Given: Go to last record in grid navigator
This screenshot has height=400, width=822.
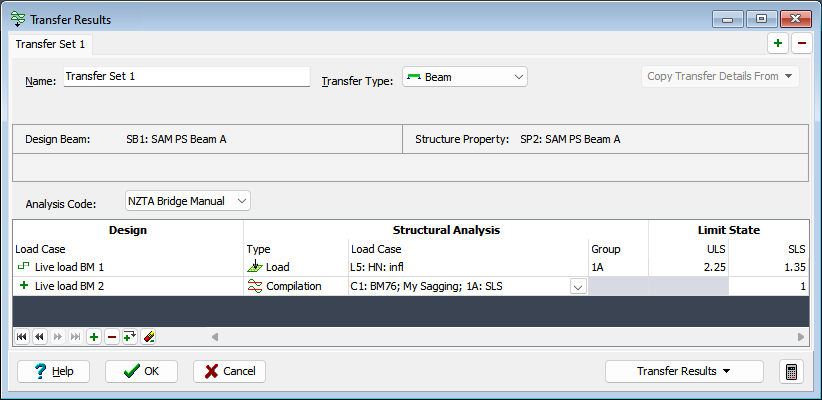Looking at the screenshot, I should coord(75,337).
